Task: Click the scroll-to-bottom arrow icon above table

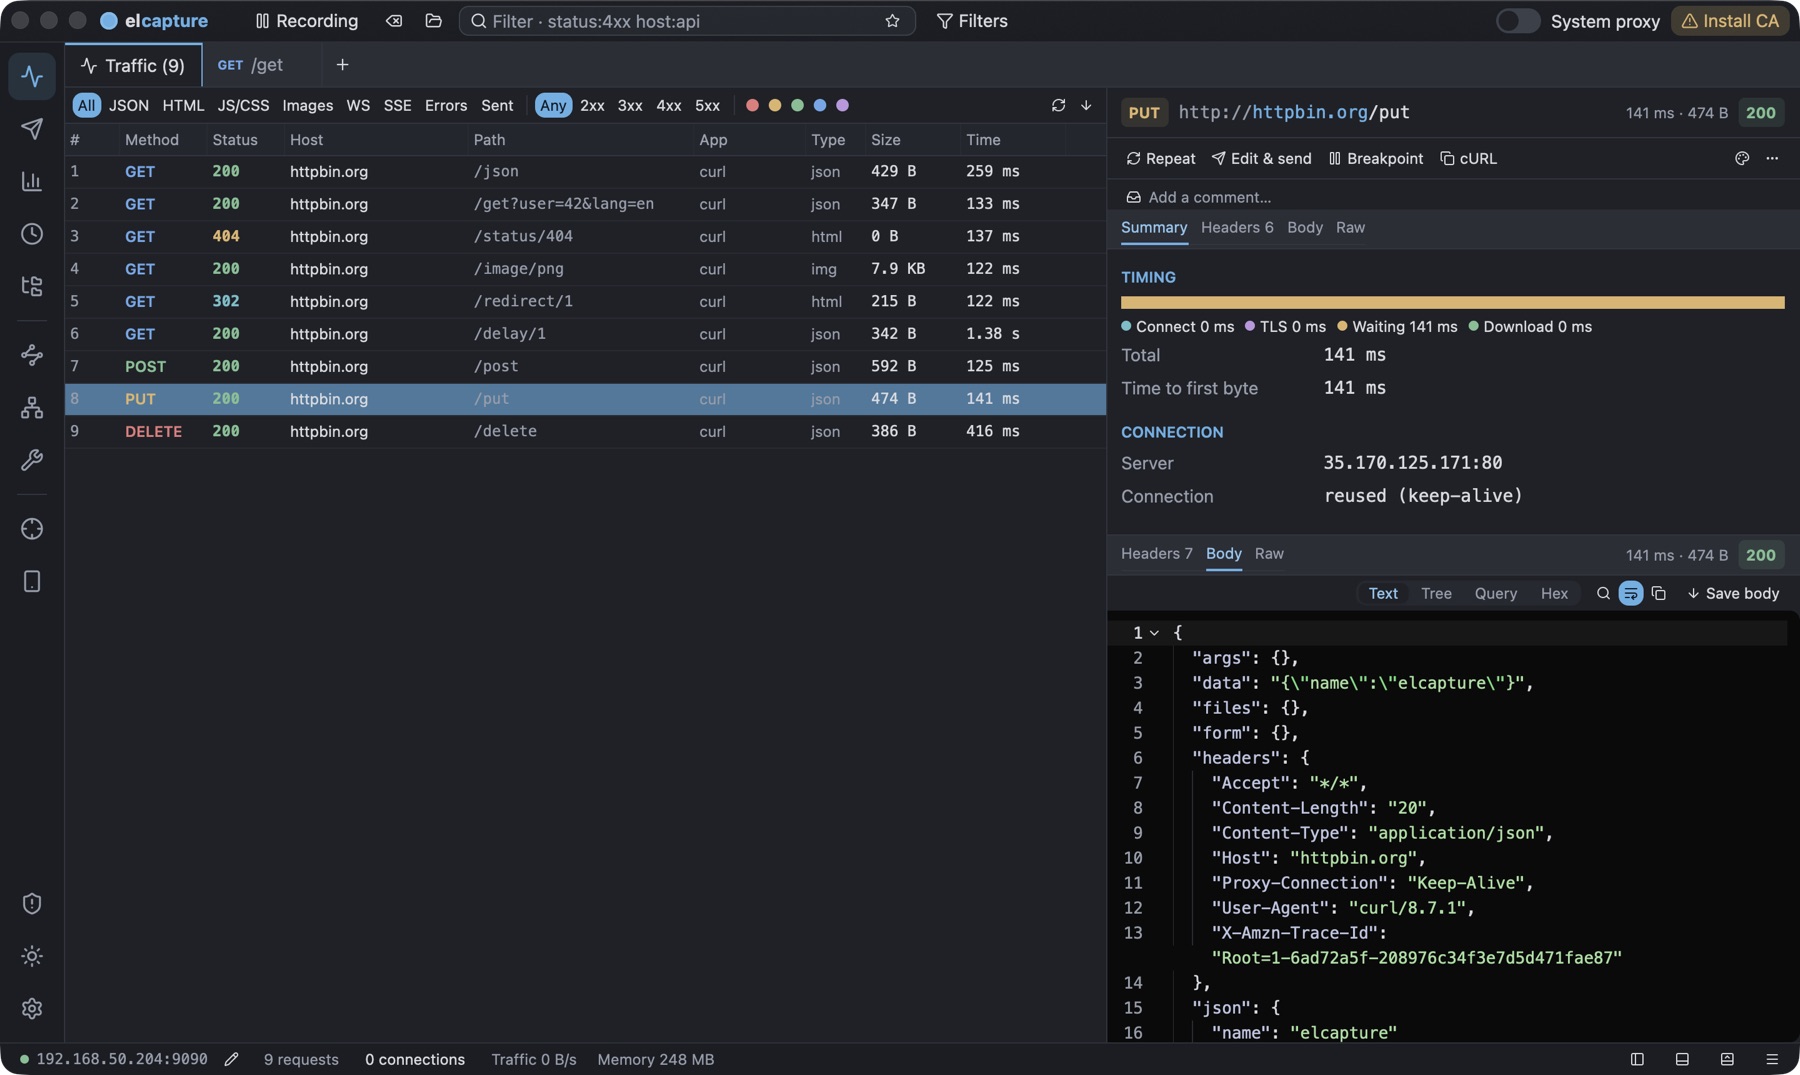Action: tap(1086, 105)
